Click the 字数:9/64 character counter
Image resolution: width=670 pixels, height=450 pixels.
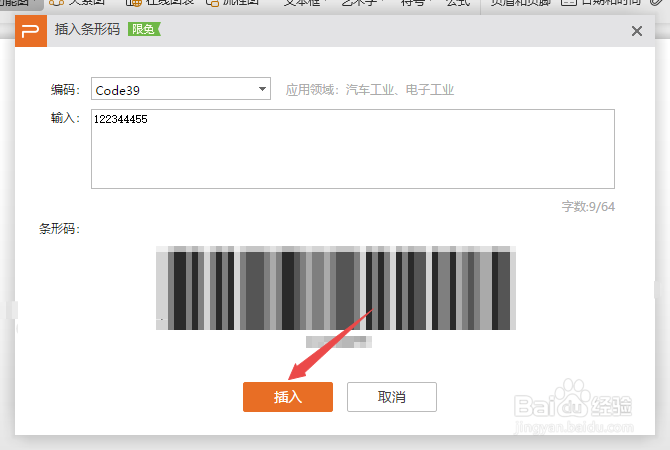click(x=588, y=207)
